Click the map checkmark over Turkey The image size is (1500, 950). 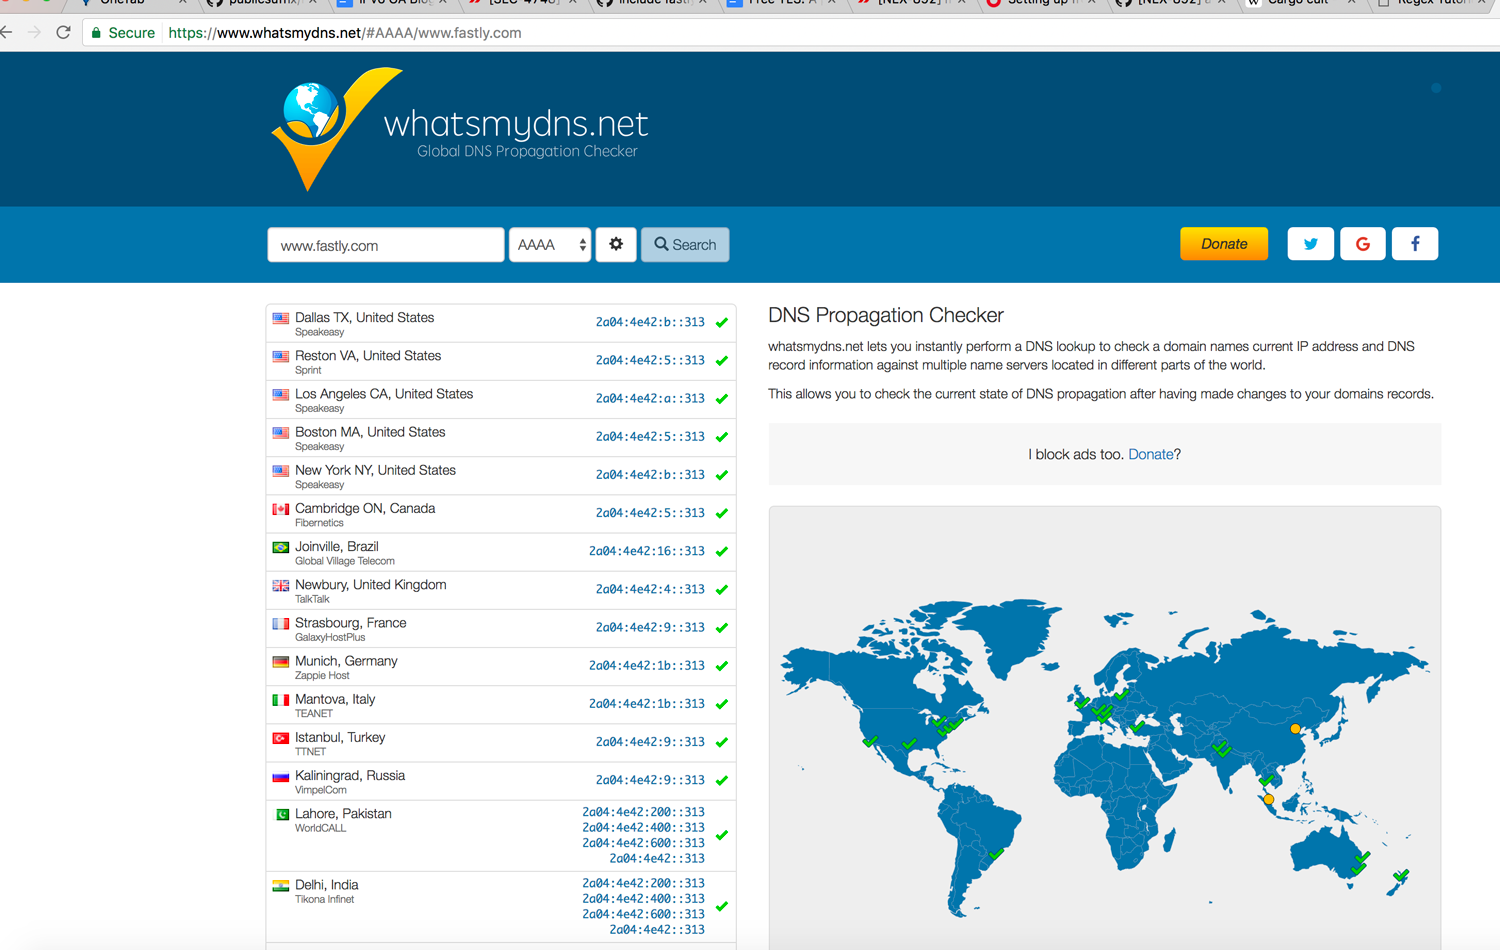pyautogui.click(x=1138, y=727)
